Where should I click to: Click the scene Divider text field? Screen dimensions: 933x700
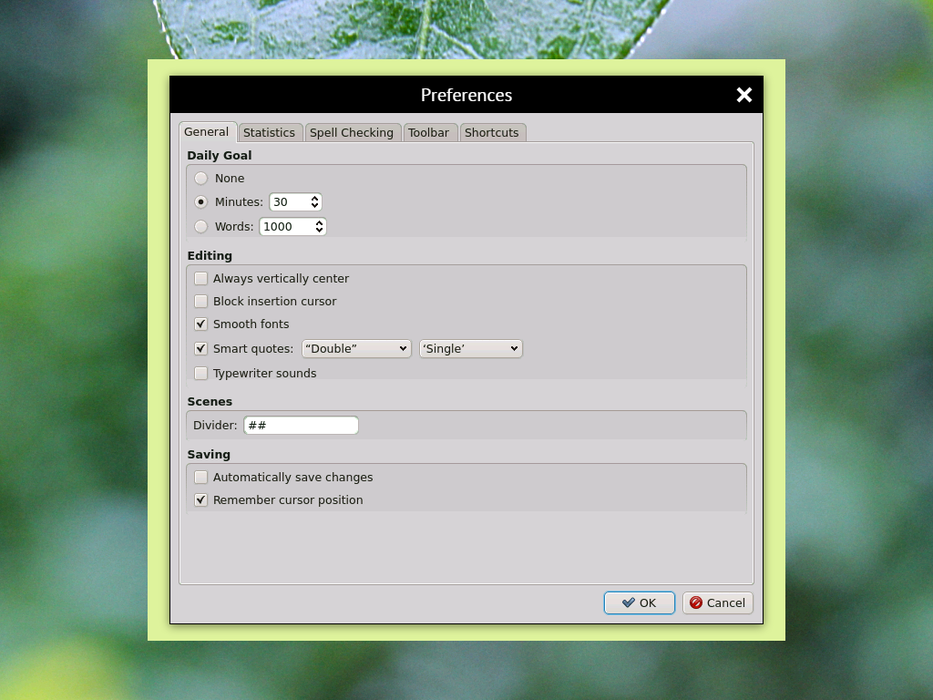(x=300, y=425)
